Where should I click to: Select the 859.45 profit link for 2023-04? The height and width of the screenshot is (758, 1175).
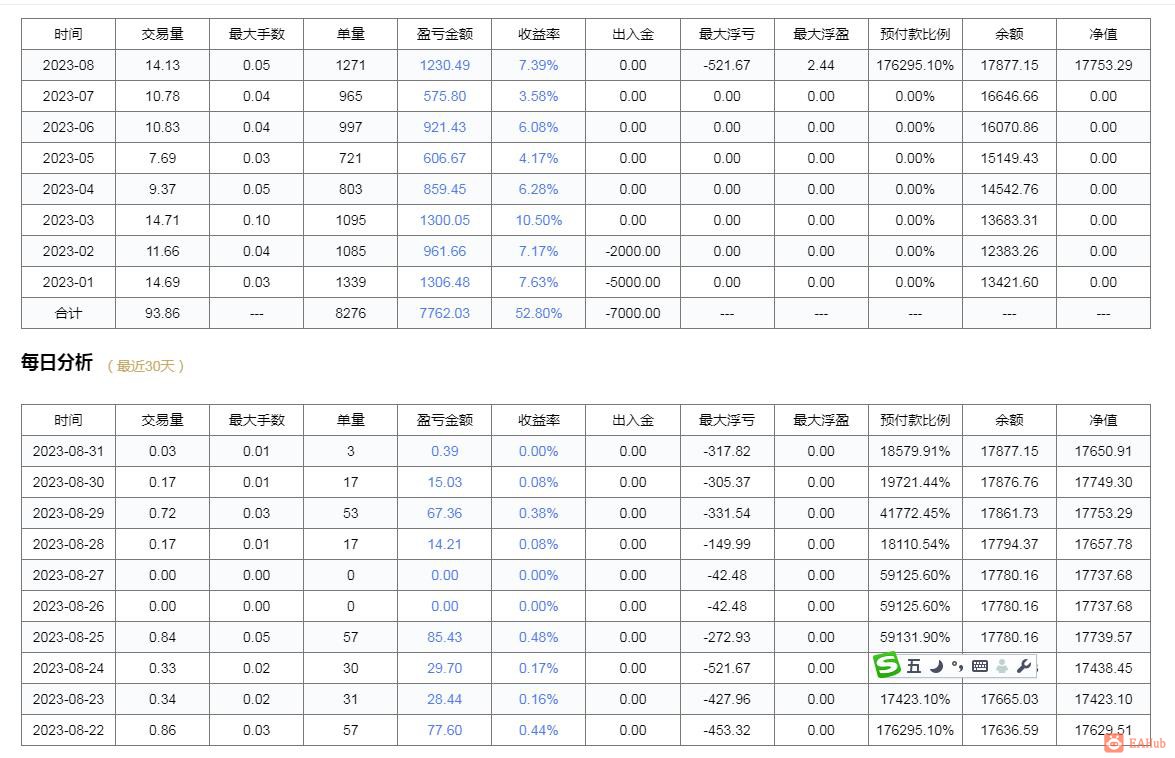444,190
